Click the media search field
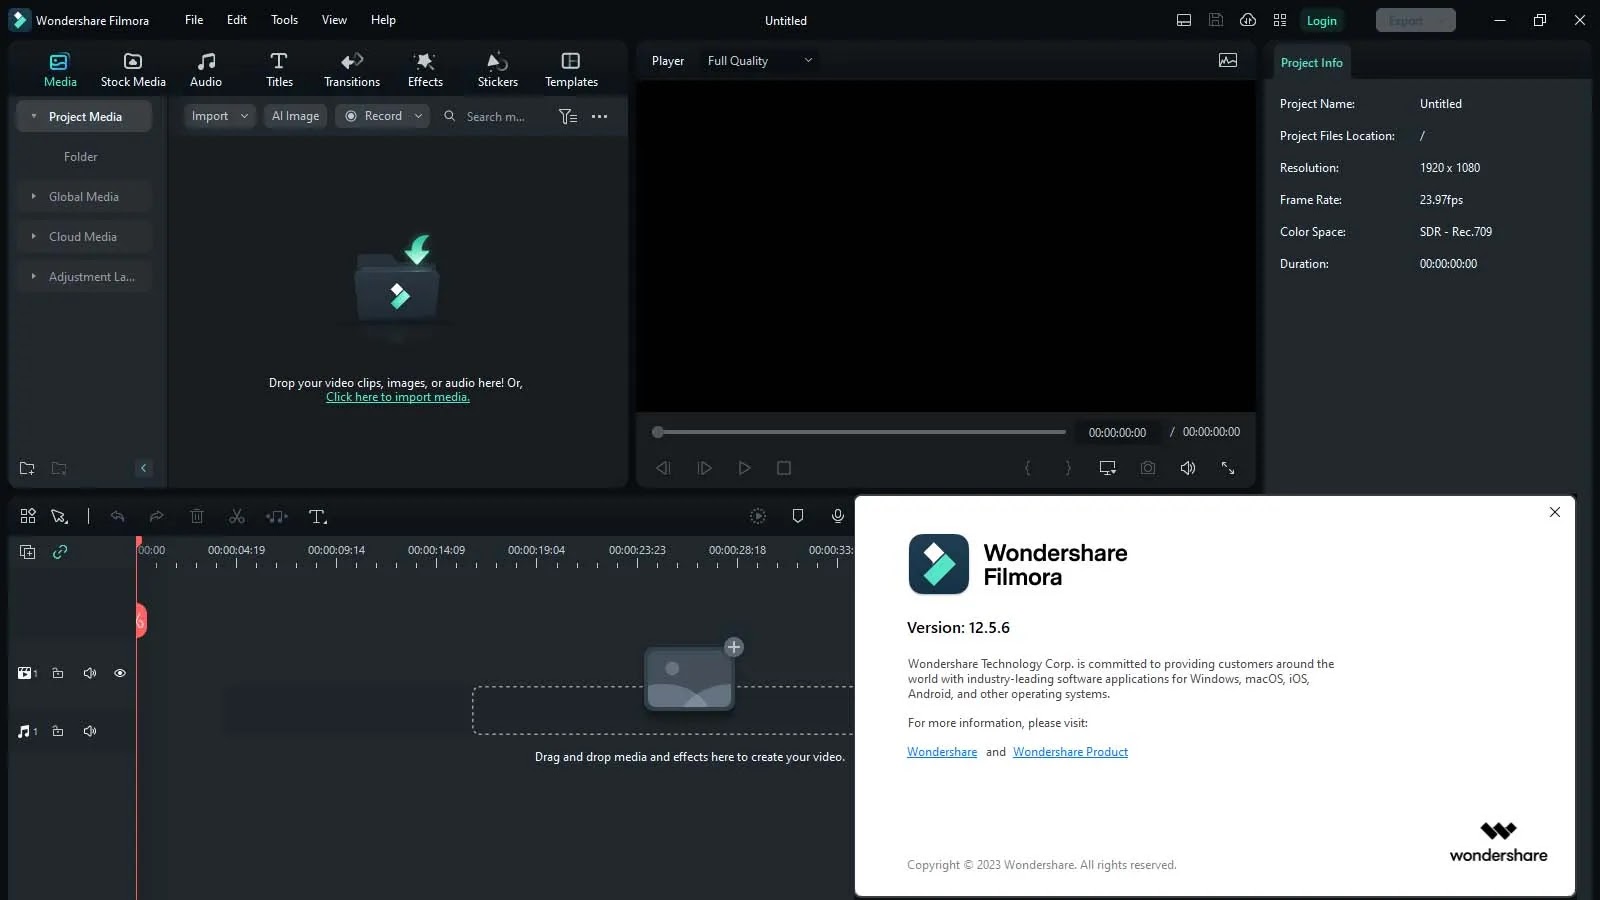This screenshot has width=1600, height=900. coord(496,117)
